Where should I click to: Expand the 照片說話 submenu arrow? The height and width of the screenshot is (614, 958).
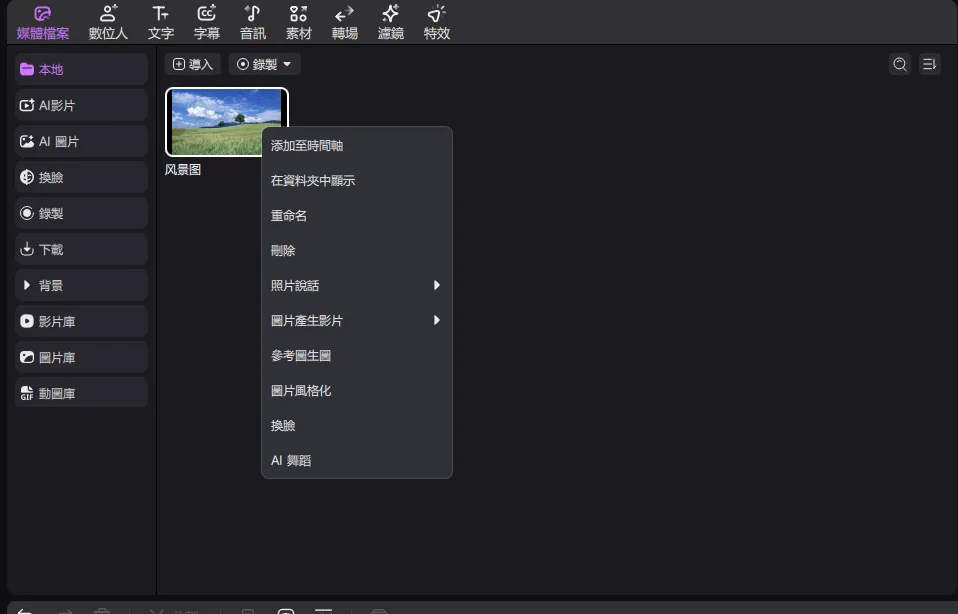(x=437, y=286)
